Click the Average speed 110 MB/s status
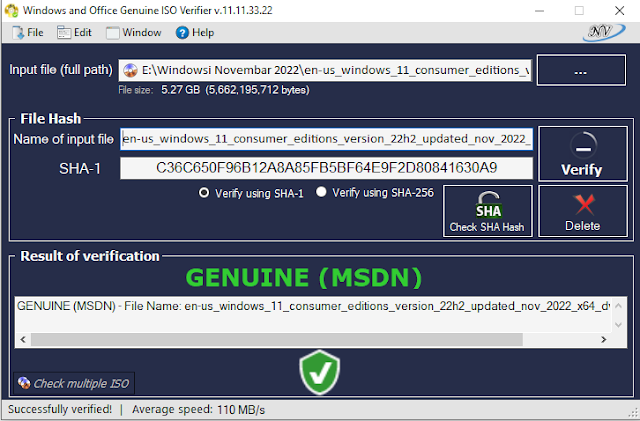The image size is (640, 421). click(198, 410)
